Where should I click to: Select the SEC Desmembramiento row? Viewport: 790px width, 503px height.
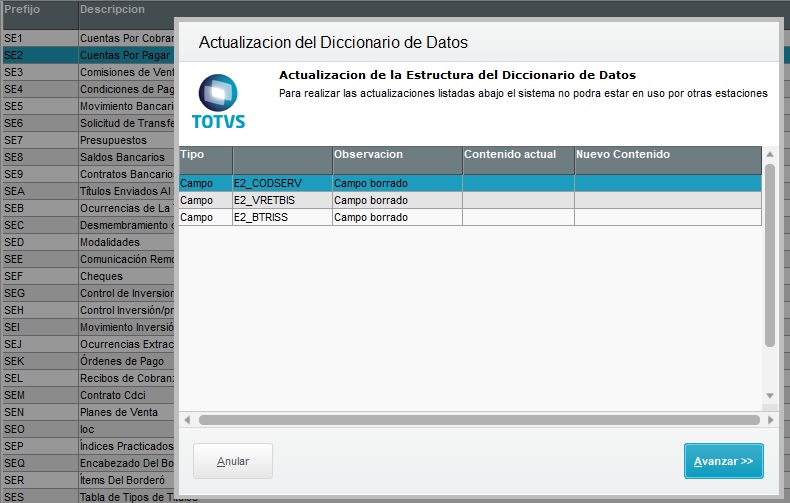88,225
